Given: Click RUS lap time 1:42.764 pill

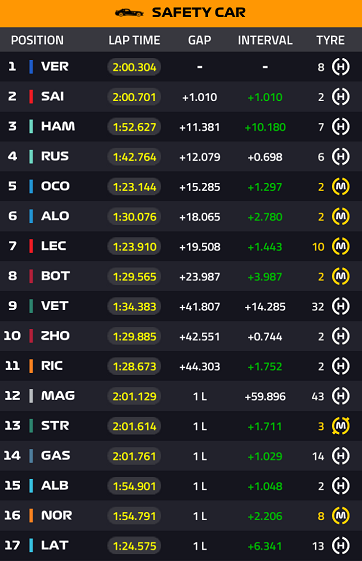Looking at the screenshot, I should [x=134, y=157].
